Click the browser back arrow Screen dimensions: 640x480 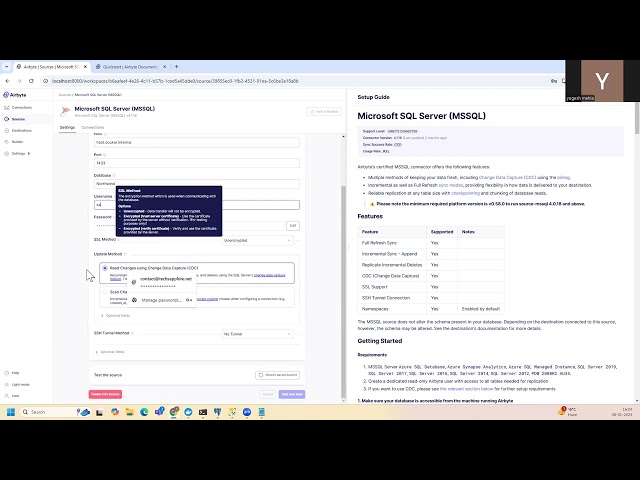tap(7, 81)
